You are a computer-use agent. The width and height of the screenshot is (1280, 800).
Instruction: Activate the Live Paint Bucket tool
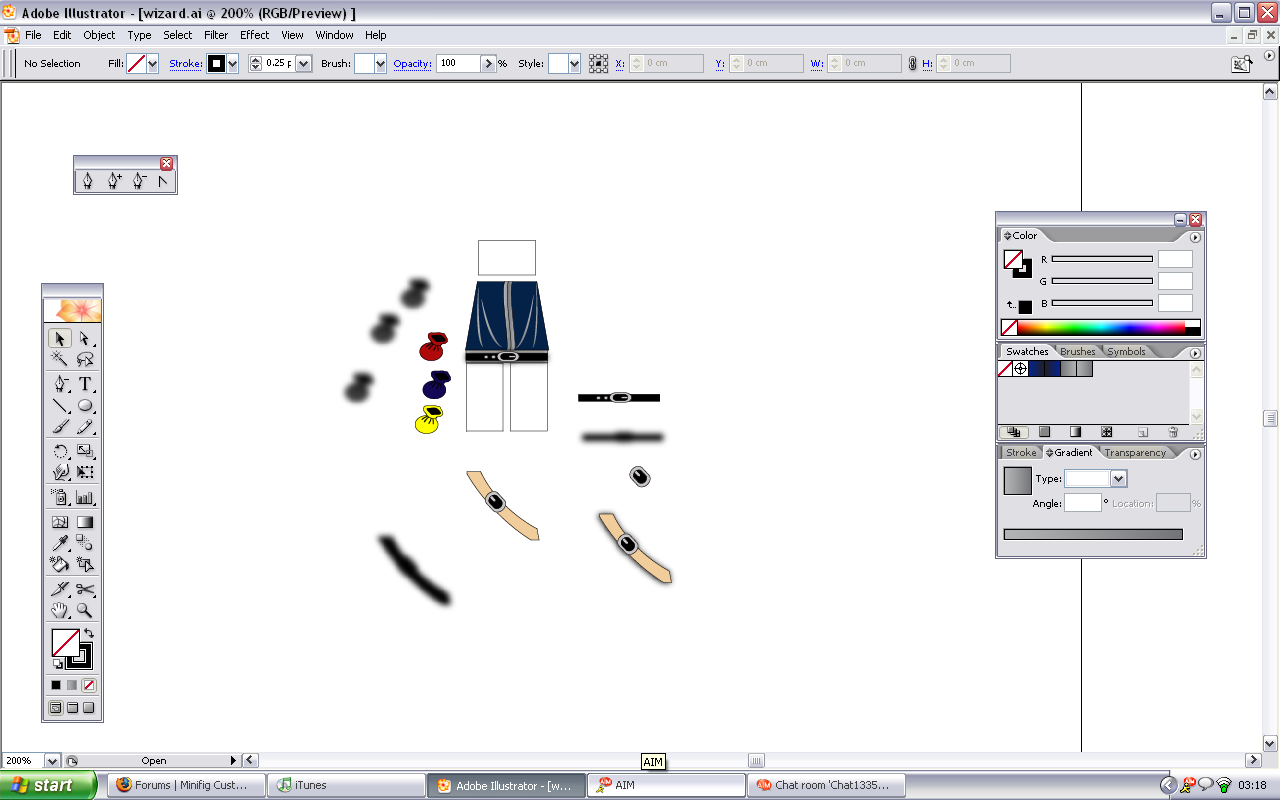tap(60, 564)
